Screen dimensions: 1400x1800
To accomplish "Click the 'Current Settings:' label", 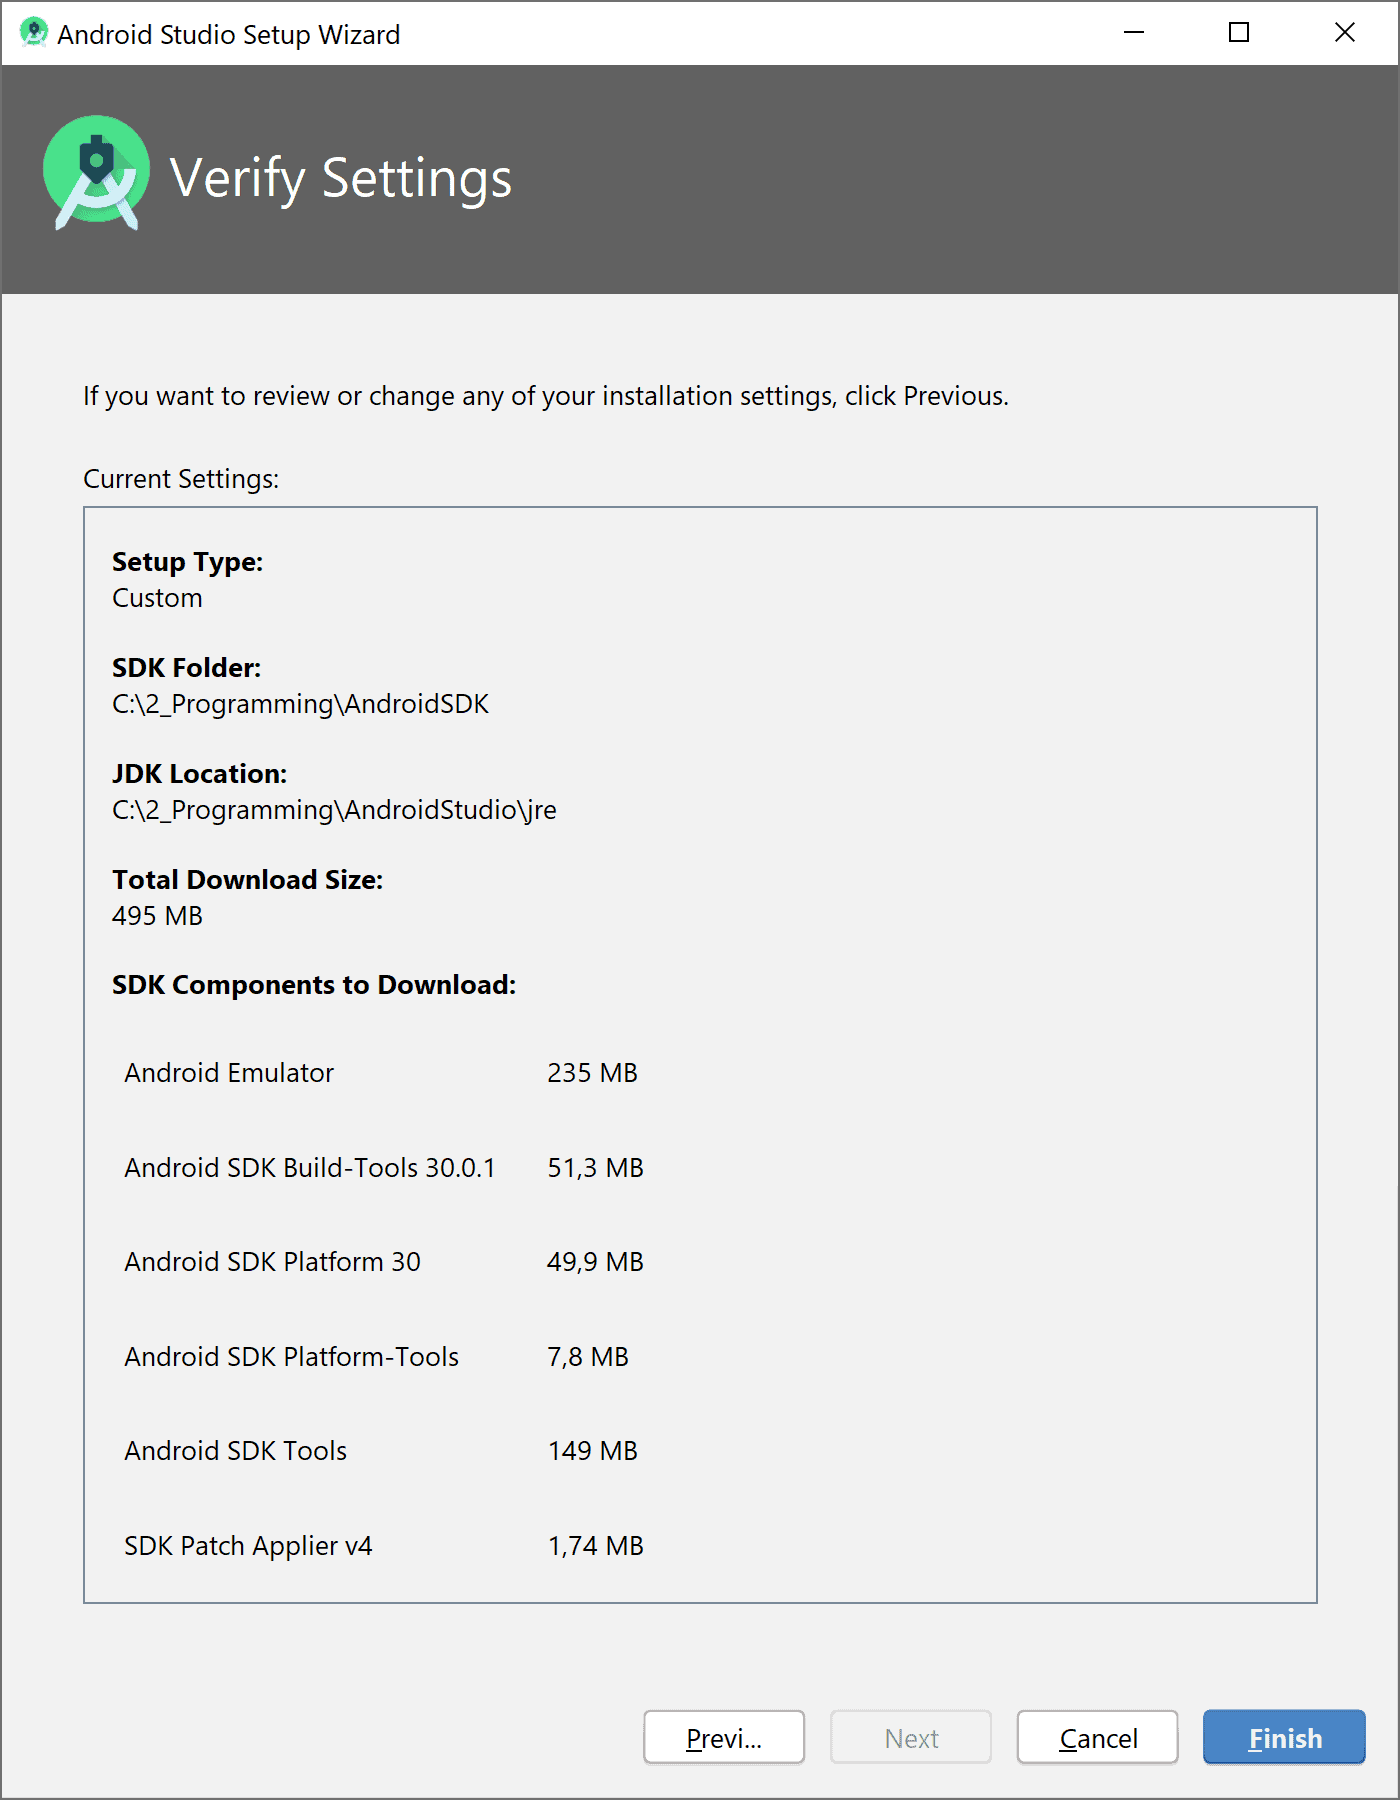I will tap(181, 479).
